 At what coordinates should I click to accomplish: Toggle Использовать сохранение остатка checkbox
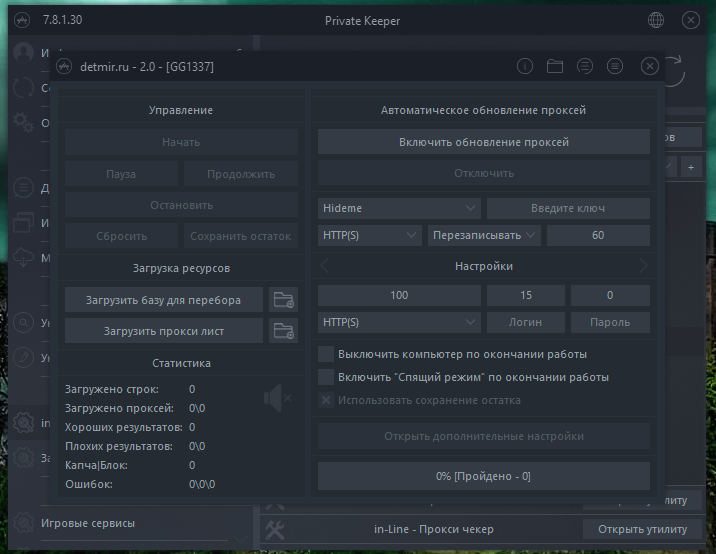click(x=325, y=401)
